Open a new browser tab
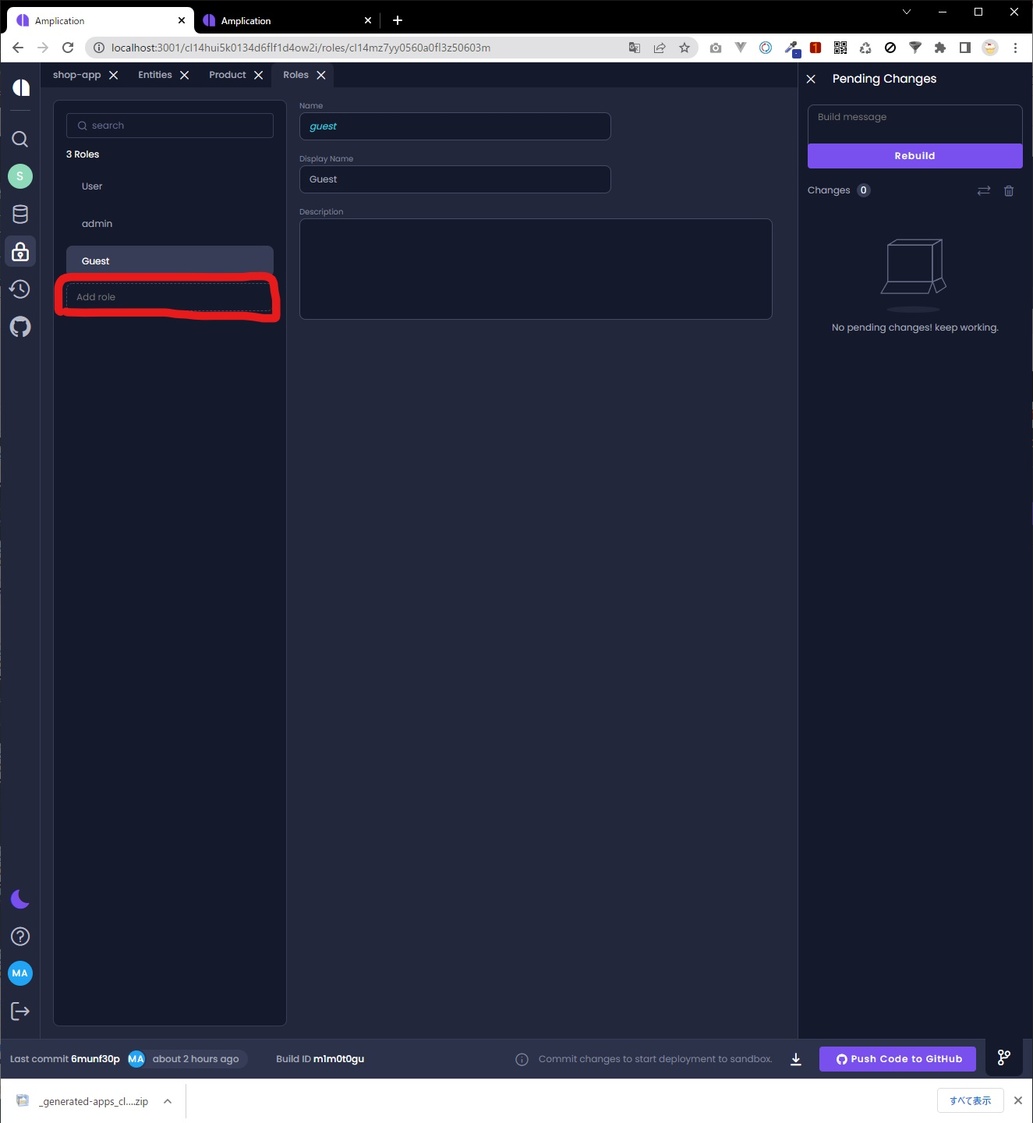 (x=398, y=20)
